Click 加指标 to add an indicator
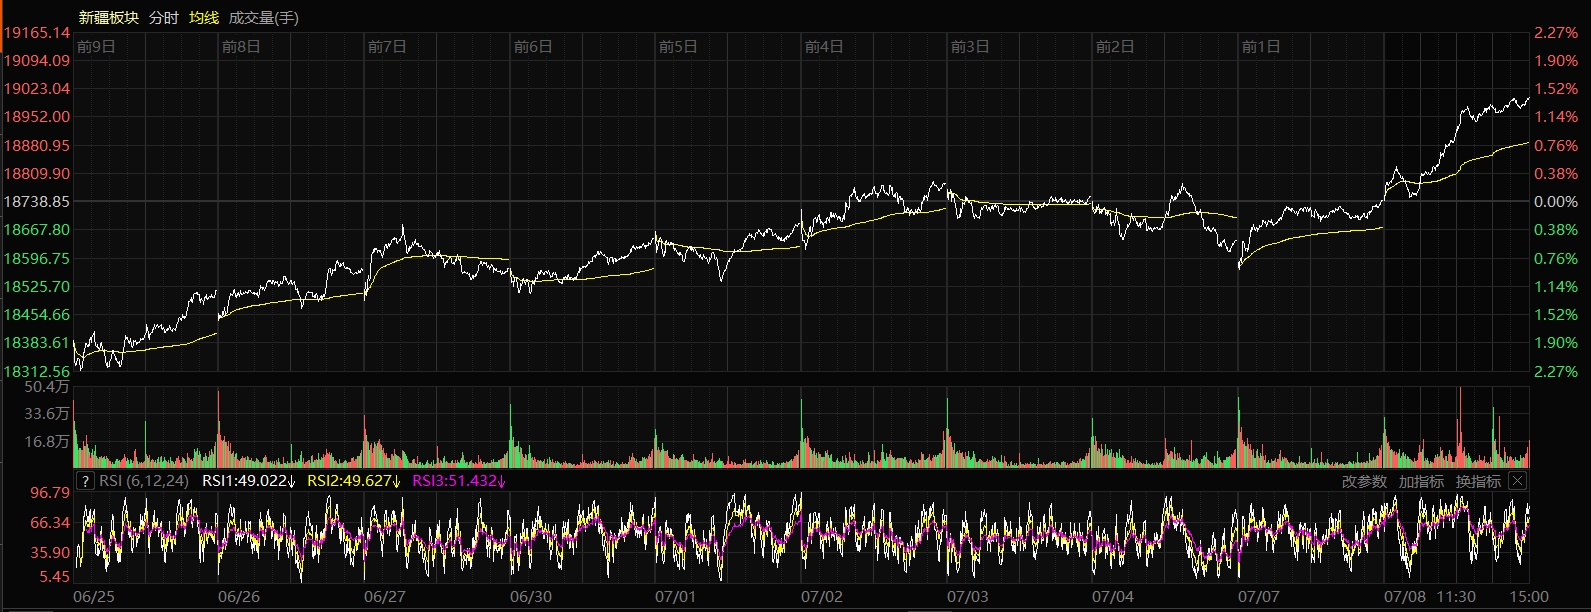Image resolution: width=1591 pixels, height=612 pixels. click(x=1421, y=481)
